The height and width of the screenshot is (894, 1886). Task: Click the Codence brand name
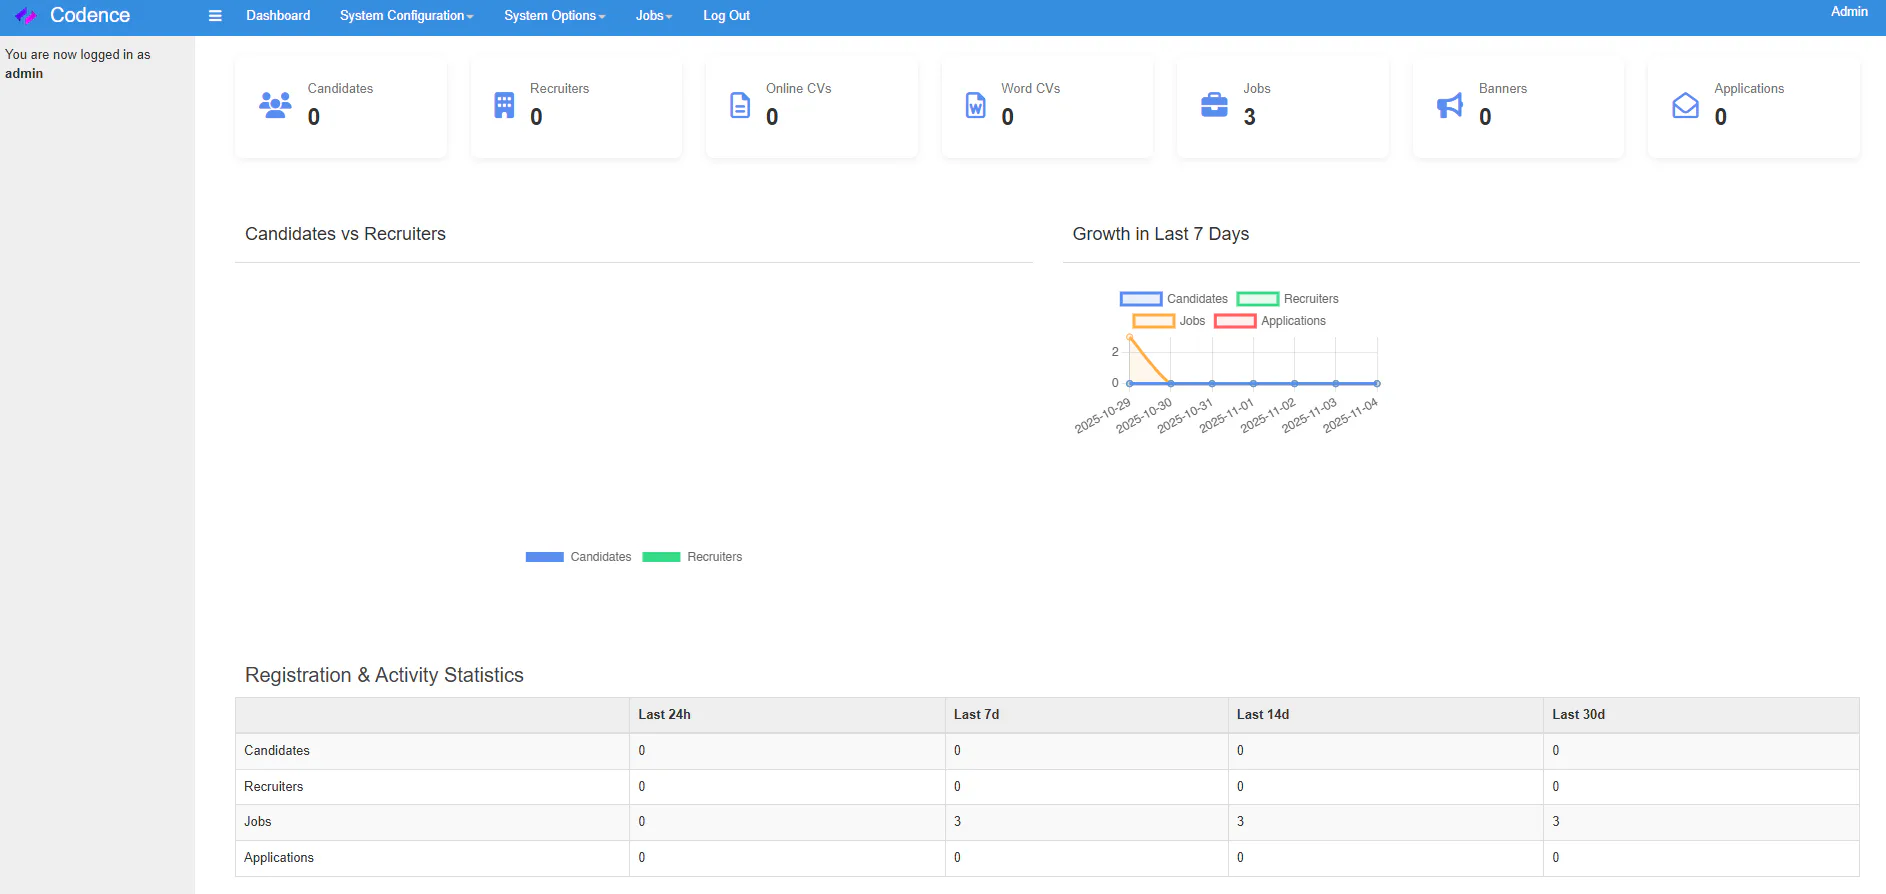pyautogui.click(x=90, y=16)
